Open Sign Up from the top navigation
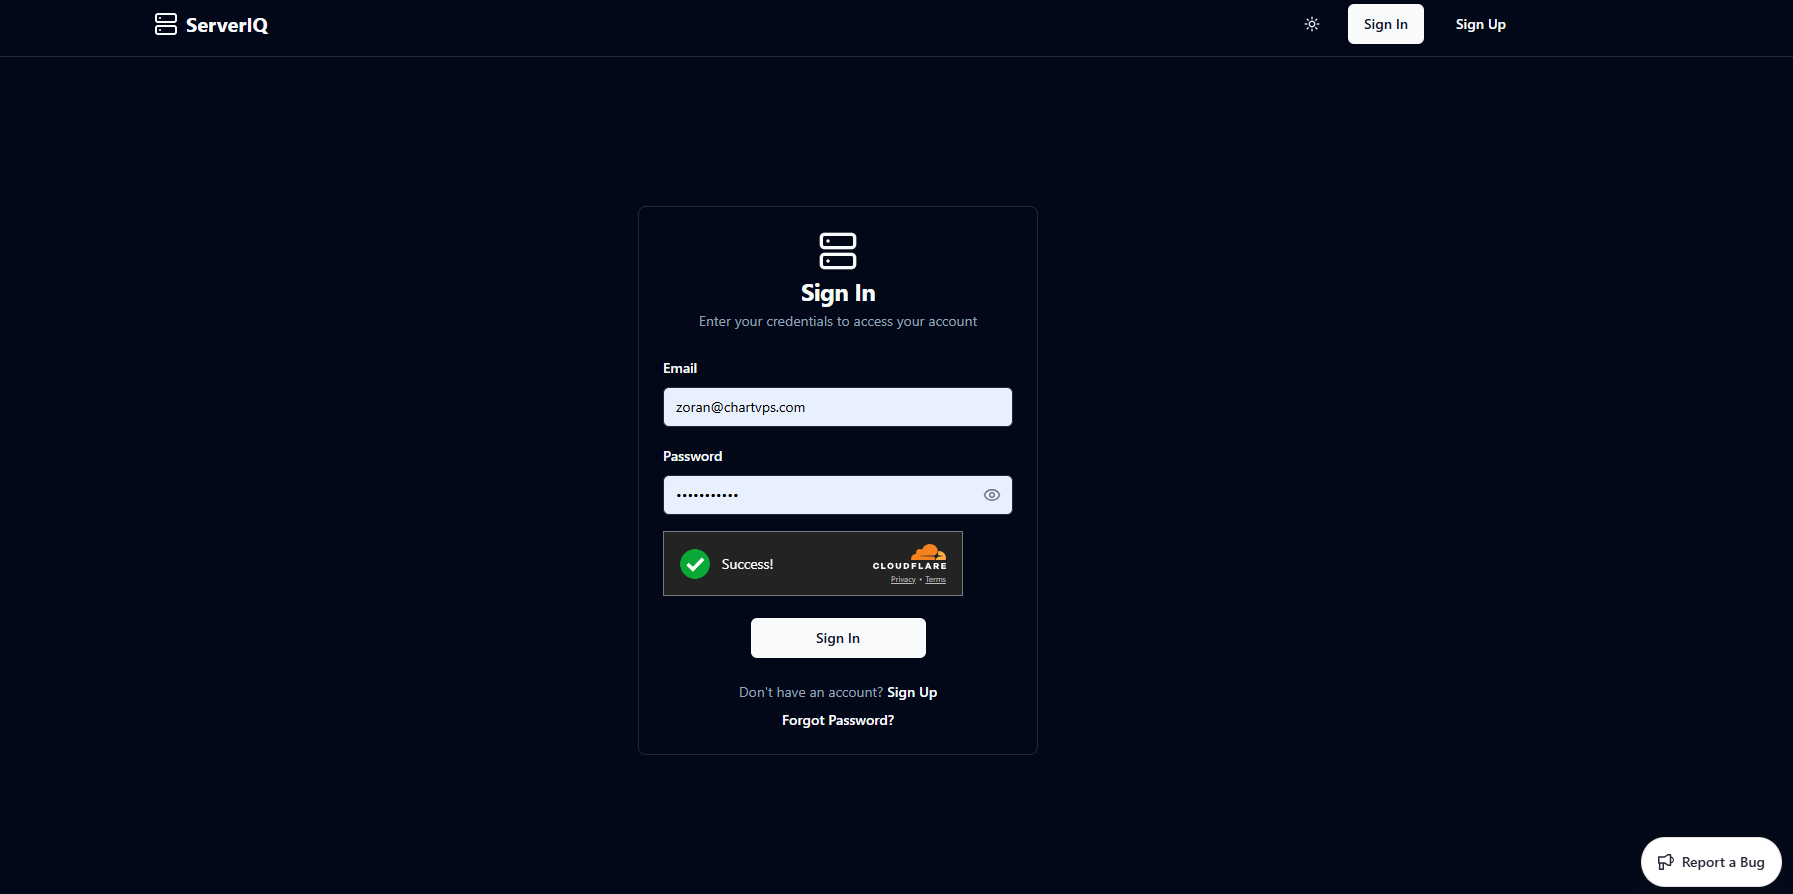Viewport: 1793px width, 894px height. [1480, 24]
